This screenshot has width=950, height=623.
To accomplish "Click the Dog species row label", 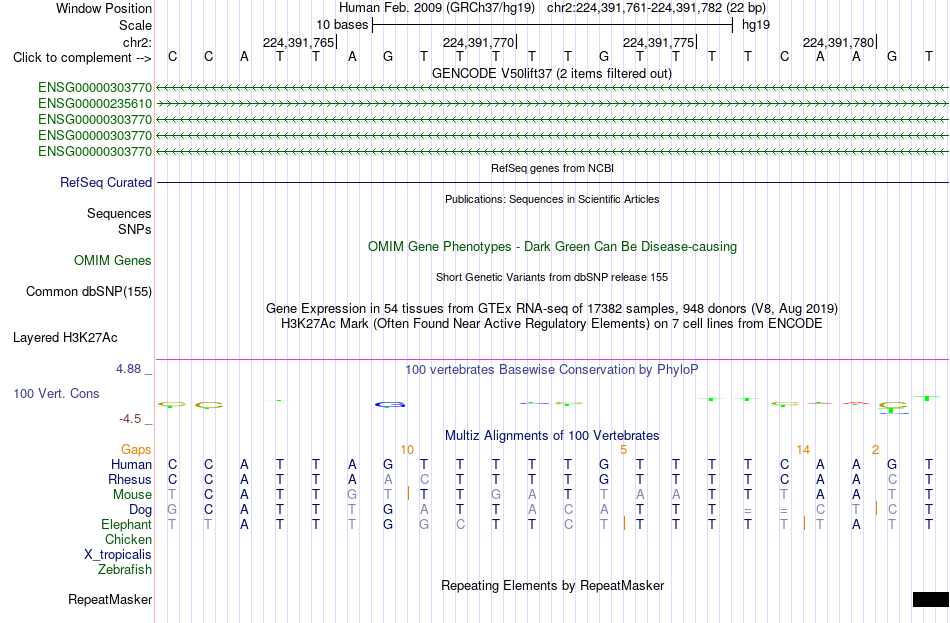I will coord(141,510).
